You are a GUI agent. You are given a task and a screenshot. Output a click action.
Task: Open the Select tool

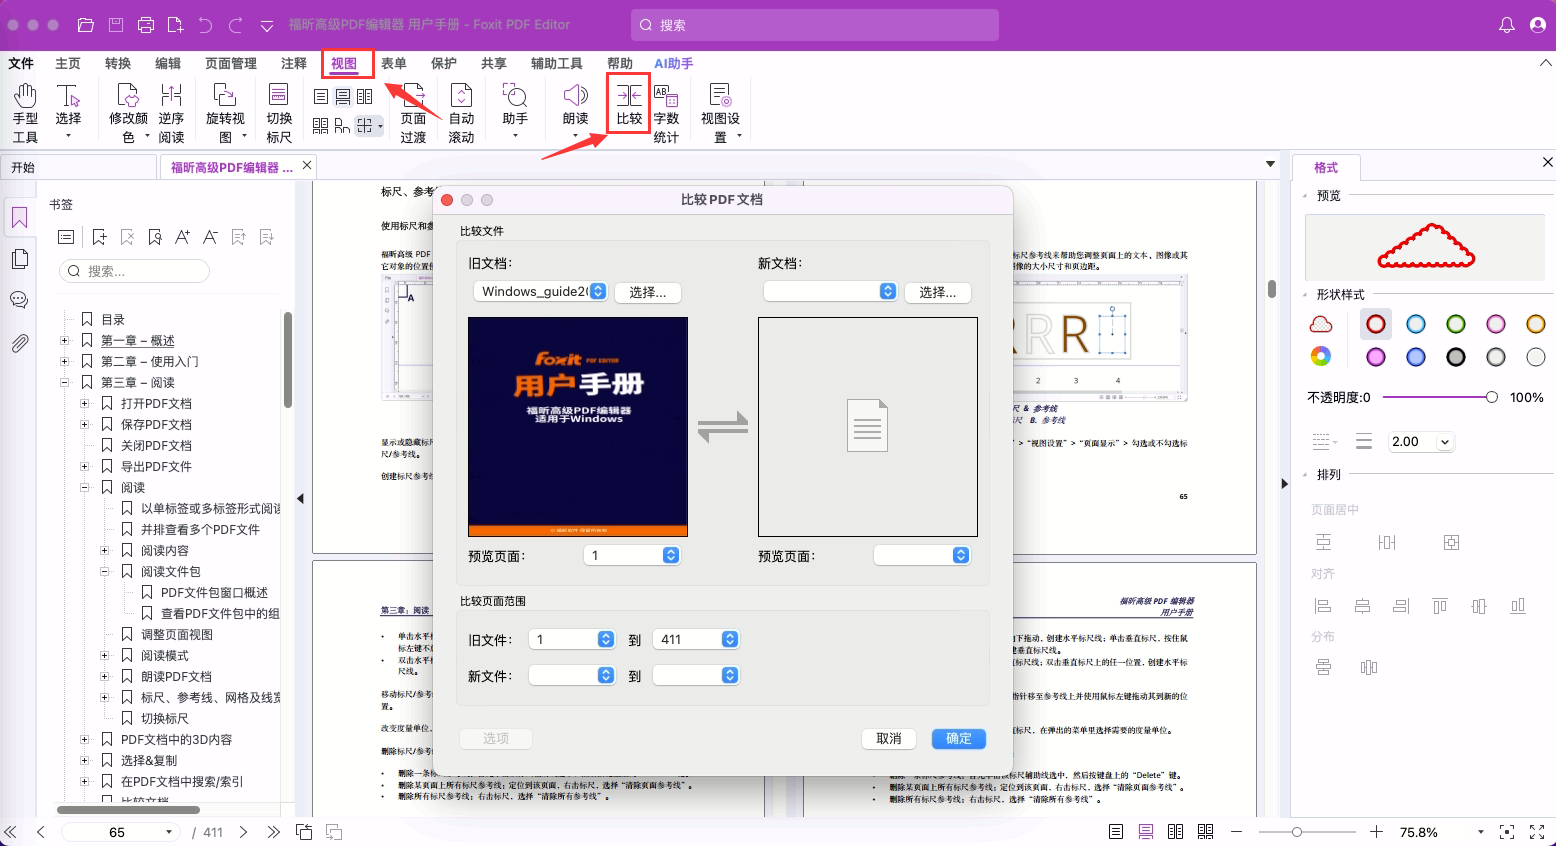(x=68, y=111)
